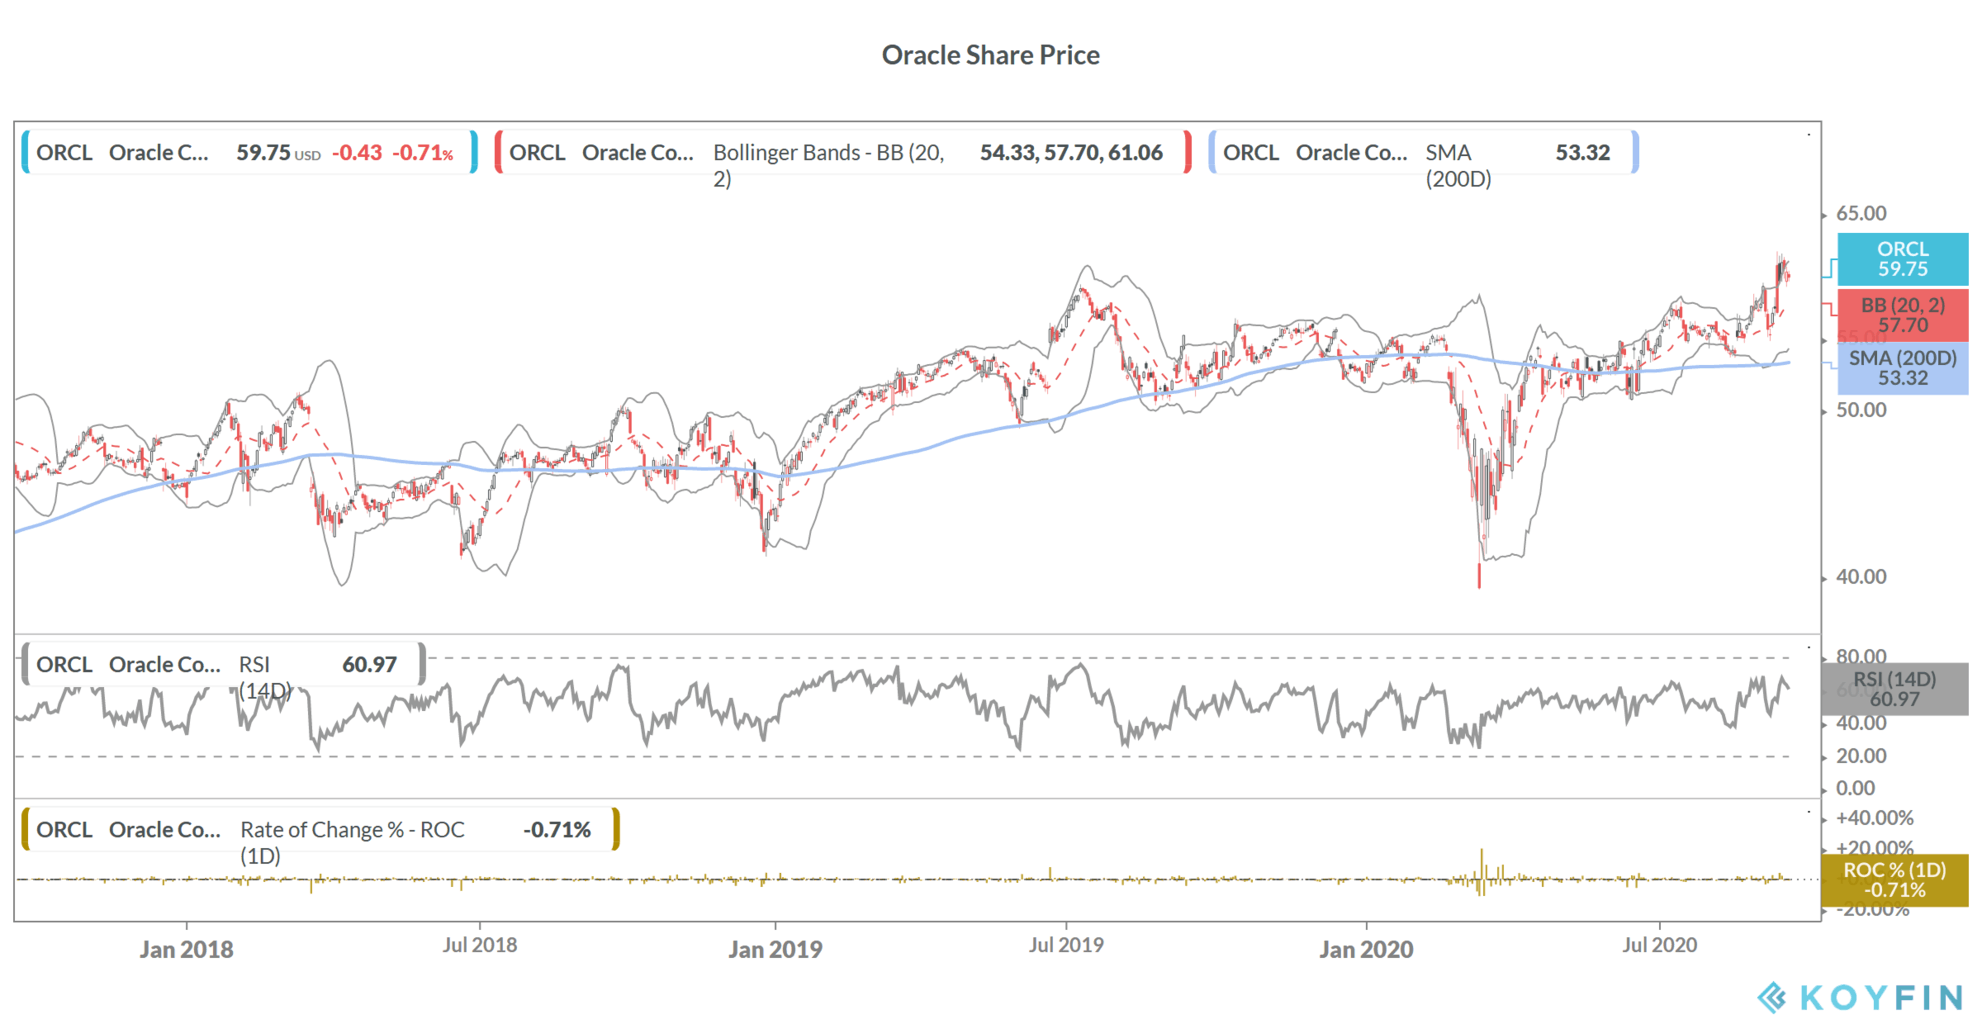The image size is (1982, 1024).
Task: Click the Jul 2018 date axis label
Action: [480, 945]
